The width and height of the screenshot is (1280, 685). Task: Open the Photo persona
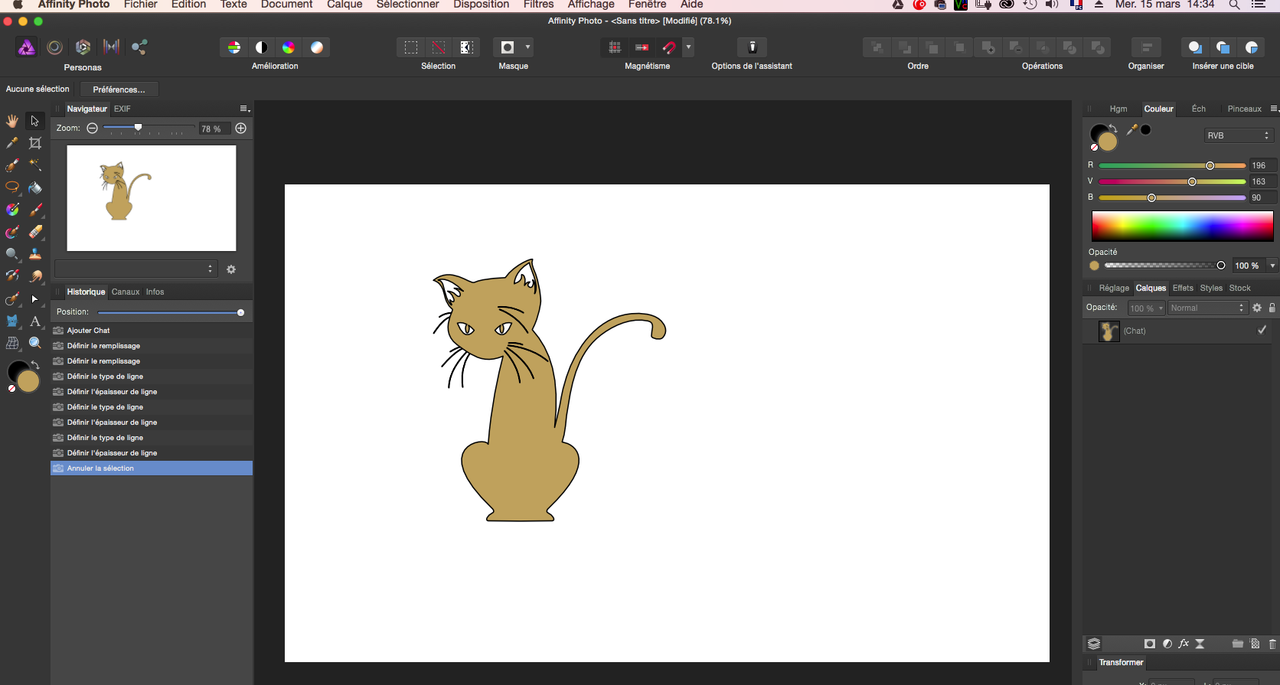26,47
